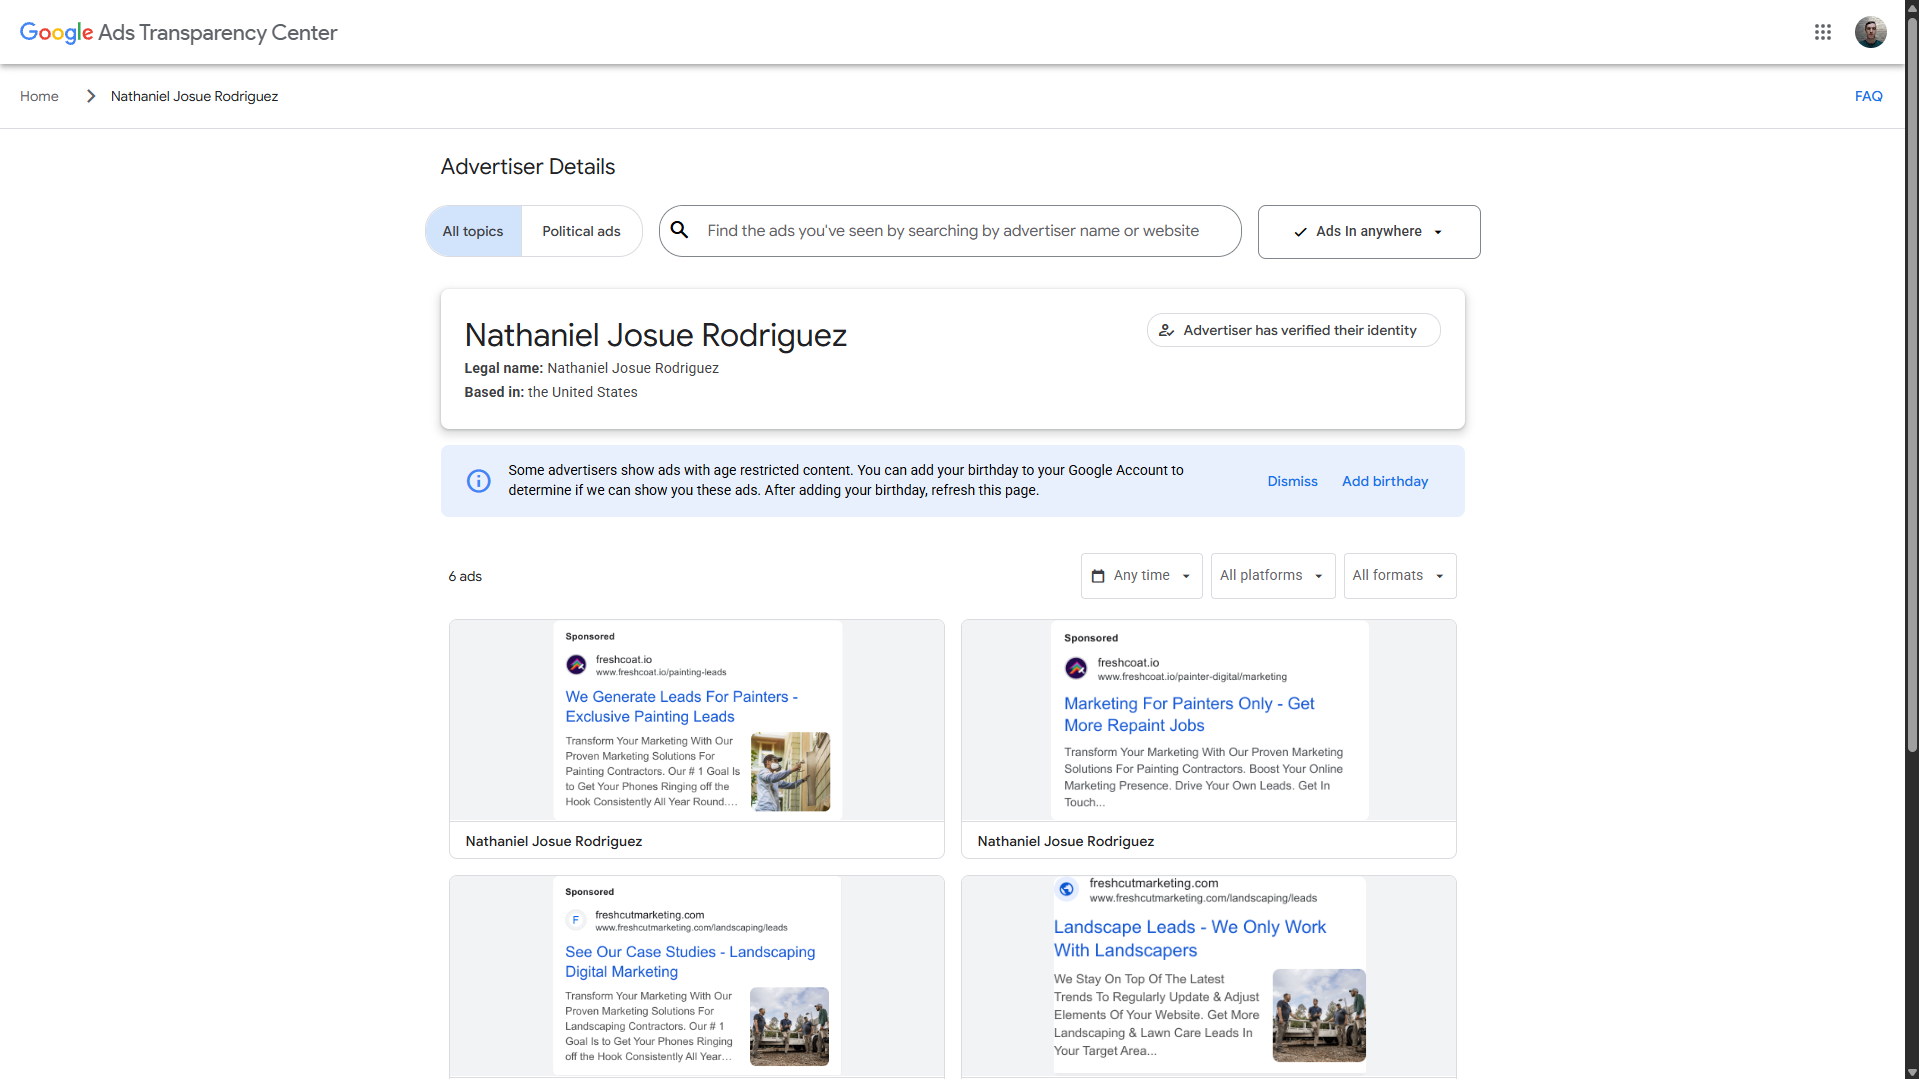Click the calendar icon in Any time filter
This screenshot has height=1079, width=1919.
(x=1098, y=576)
